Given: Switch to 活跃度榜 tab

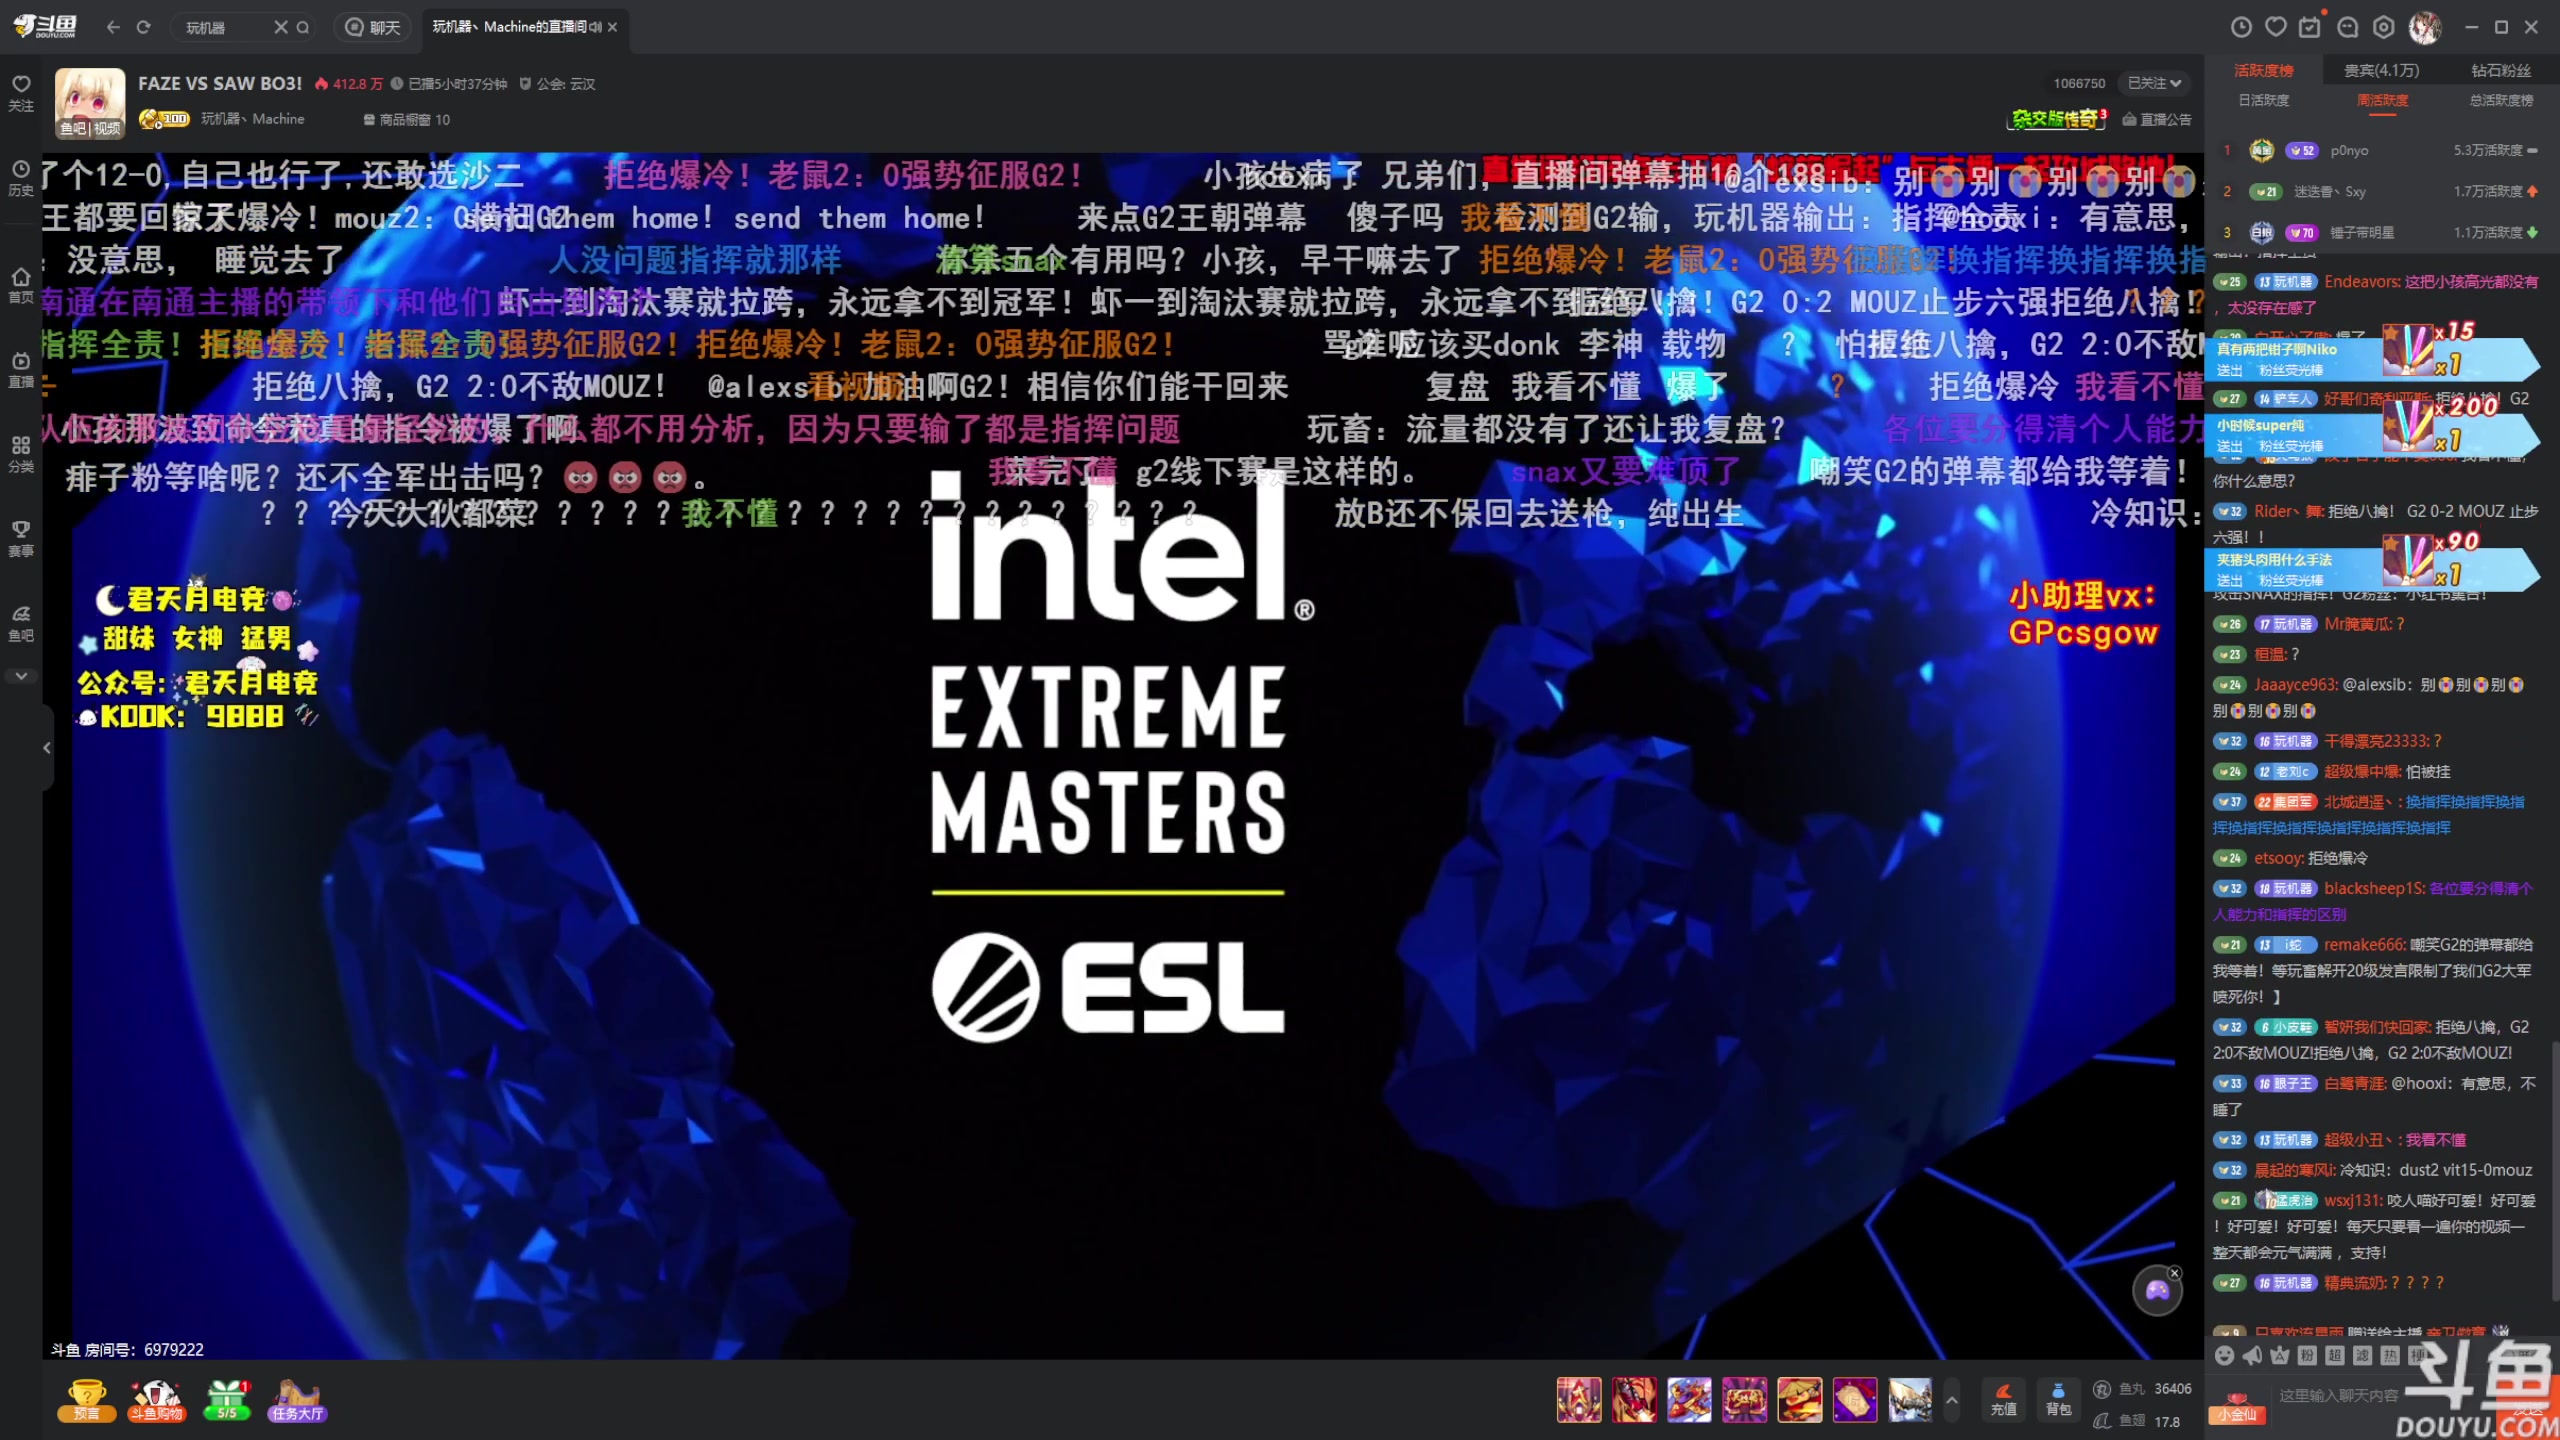Looking at the screenshot, I should 2264,70.
